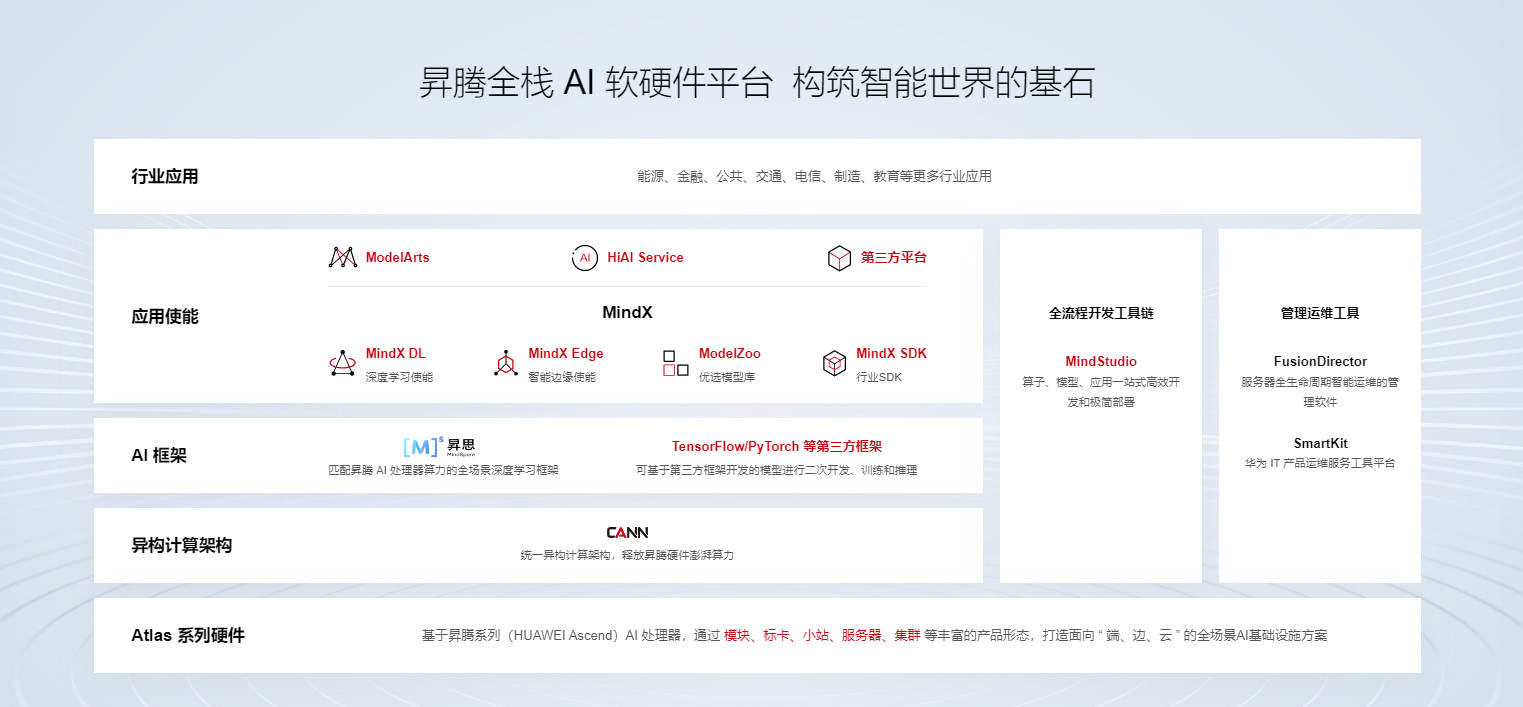Click the 行业SDK description
Screen dimensions: 1523x707
point(879,378)
